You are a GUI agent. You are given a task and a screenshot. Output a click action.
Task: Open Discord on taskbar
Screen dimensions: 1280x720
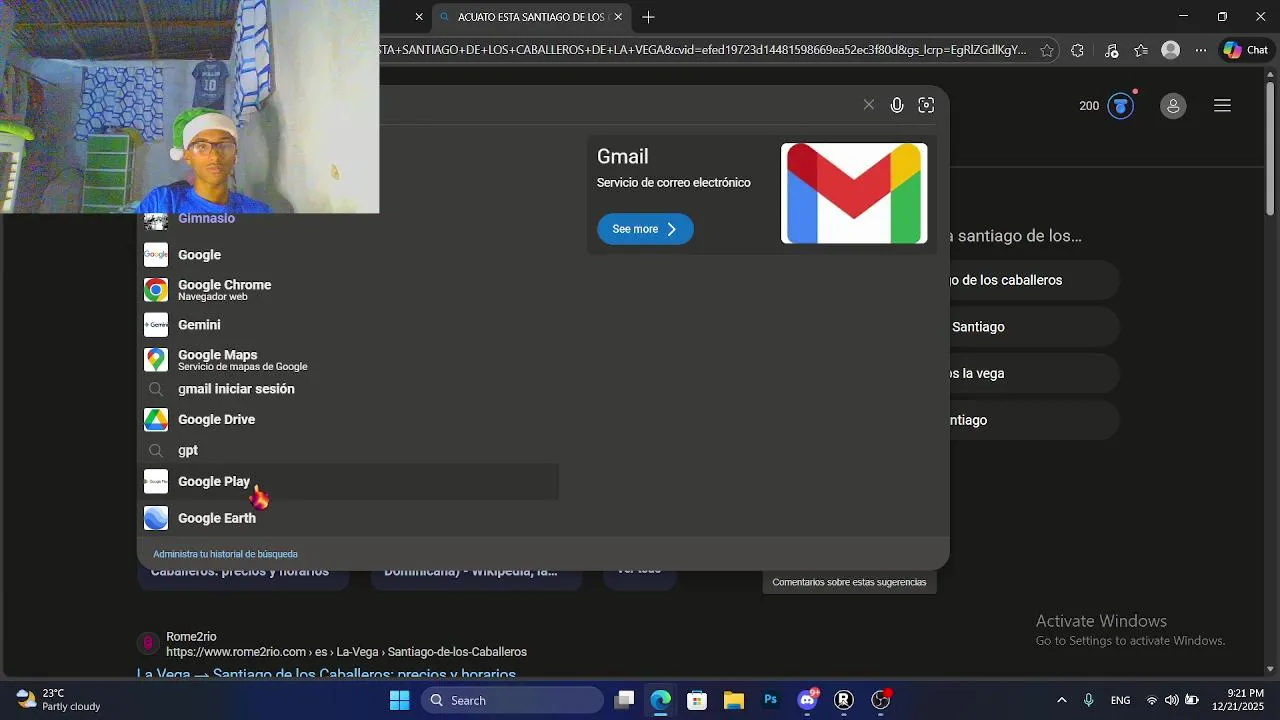[x=807, y=700]
